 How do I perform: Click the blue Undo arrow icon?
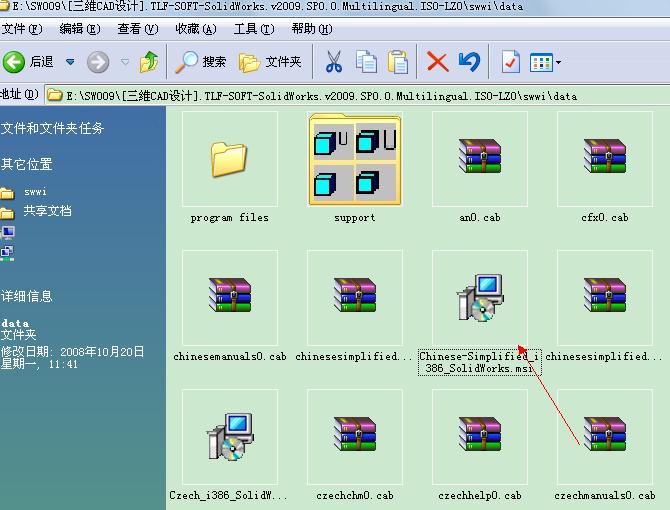(469, 62)
